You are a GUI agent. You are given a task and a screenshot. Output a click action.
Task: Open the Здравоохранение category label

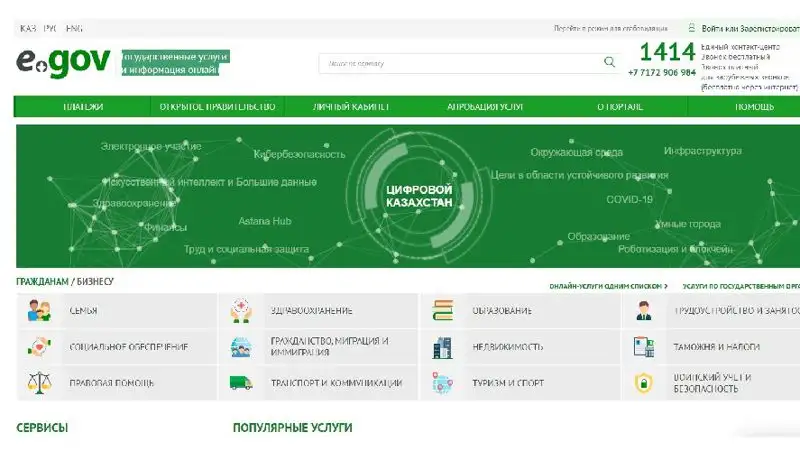311,311
